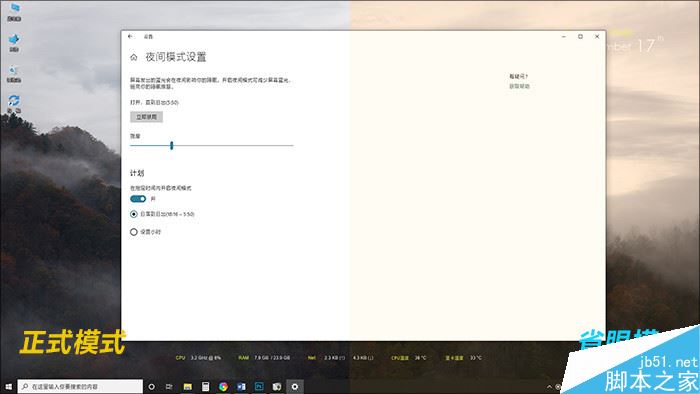Viewport: 700px width, 394px height.
Task: Click the 立即禁用 (turn off now) button
Action: [x=146, y=117]
